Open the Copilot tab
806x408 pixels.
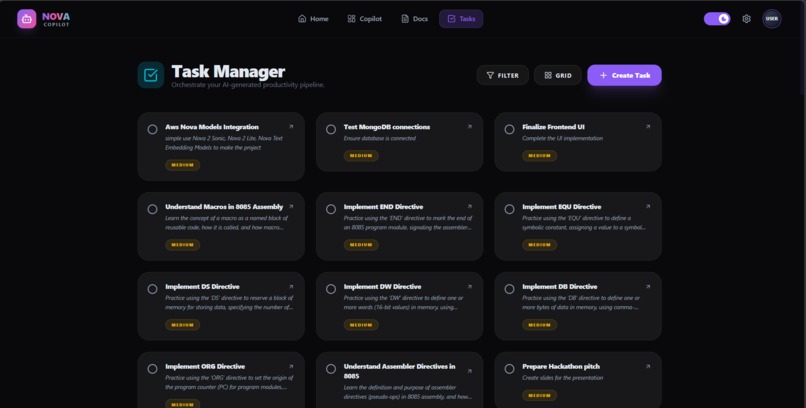coord(364,18)
